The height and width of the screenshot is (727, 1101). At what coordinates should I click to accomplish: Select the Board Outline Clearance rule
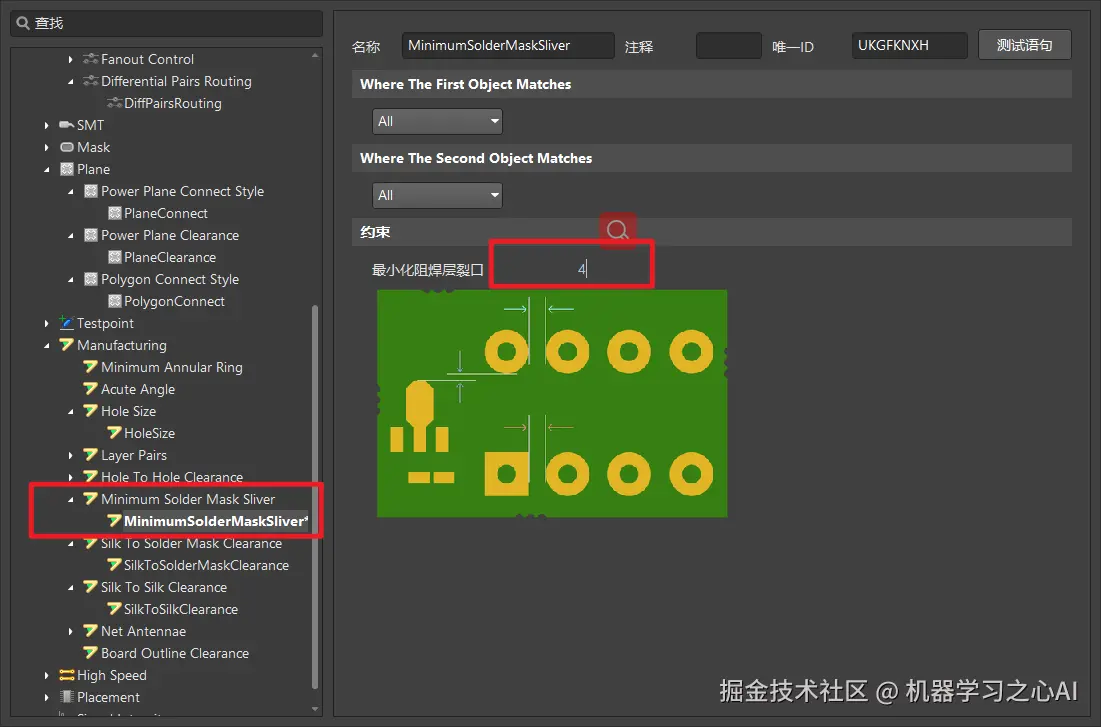175,653
